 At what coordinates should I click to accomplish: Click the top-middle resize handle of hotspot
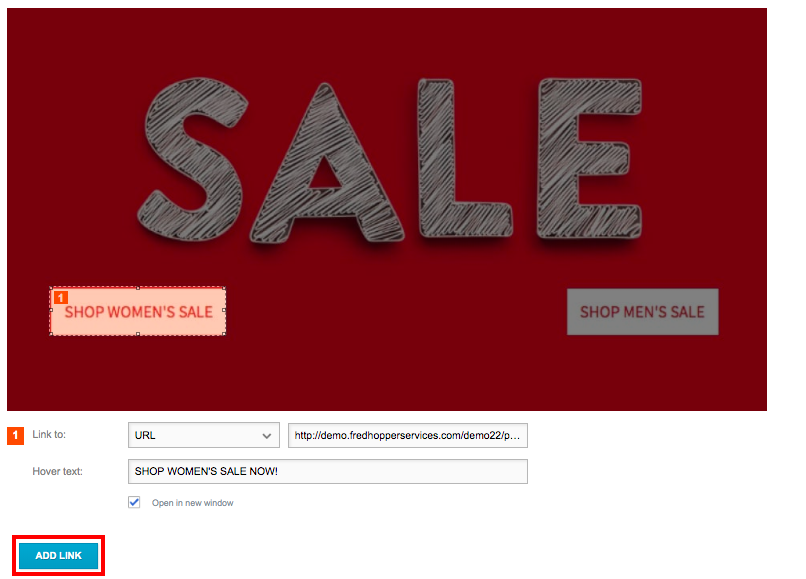click(x=138, y=288)
